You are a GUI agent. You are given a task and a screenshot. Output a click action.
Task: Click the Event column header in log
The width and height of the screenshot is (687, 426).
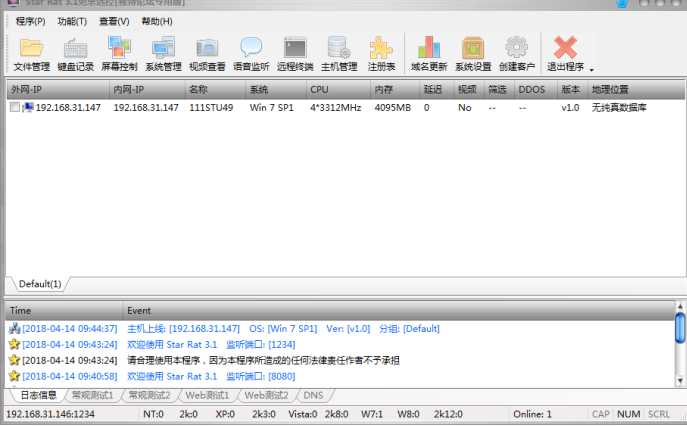(399, 311)
